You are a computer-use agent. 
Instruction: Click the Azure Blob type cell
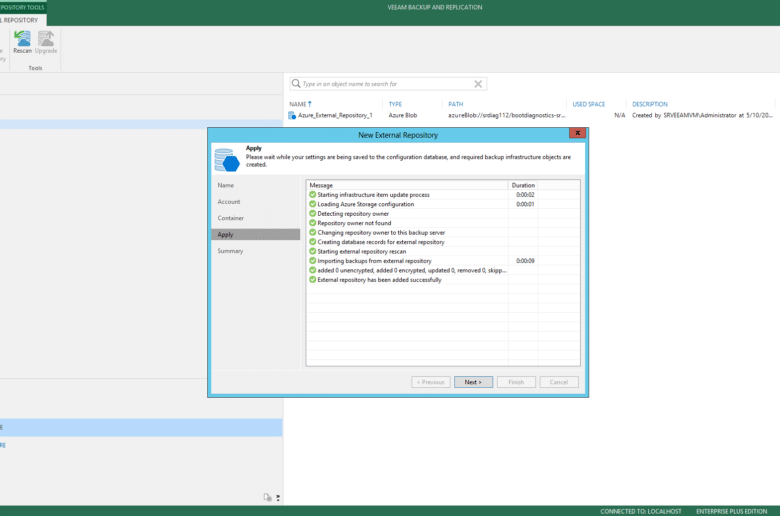[402, 115]
